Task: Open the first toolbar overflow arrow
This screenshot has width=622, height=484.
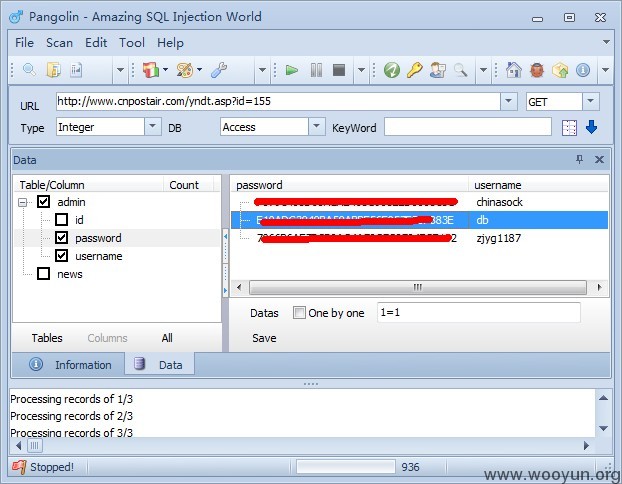Action: point(120,70)
